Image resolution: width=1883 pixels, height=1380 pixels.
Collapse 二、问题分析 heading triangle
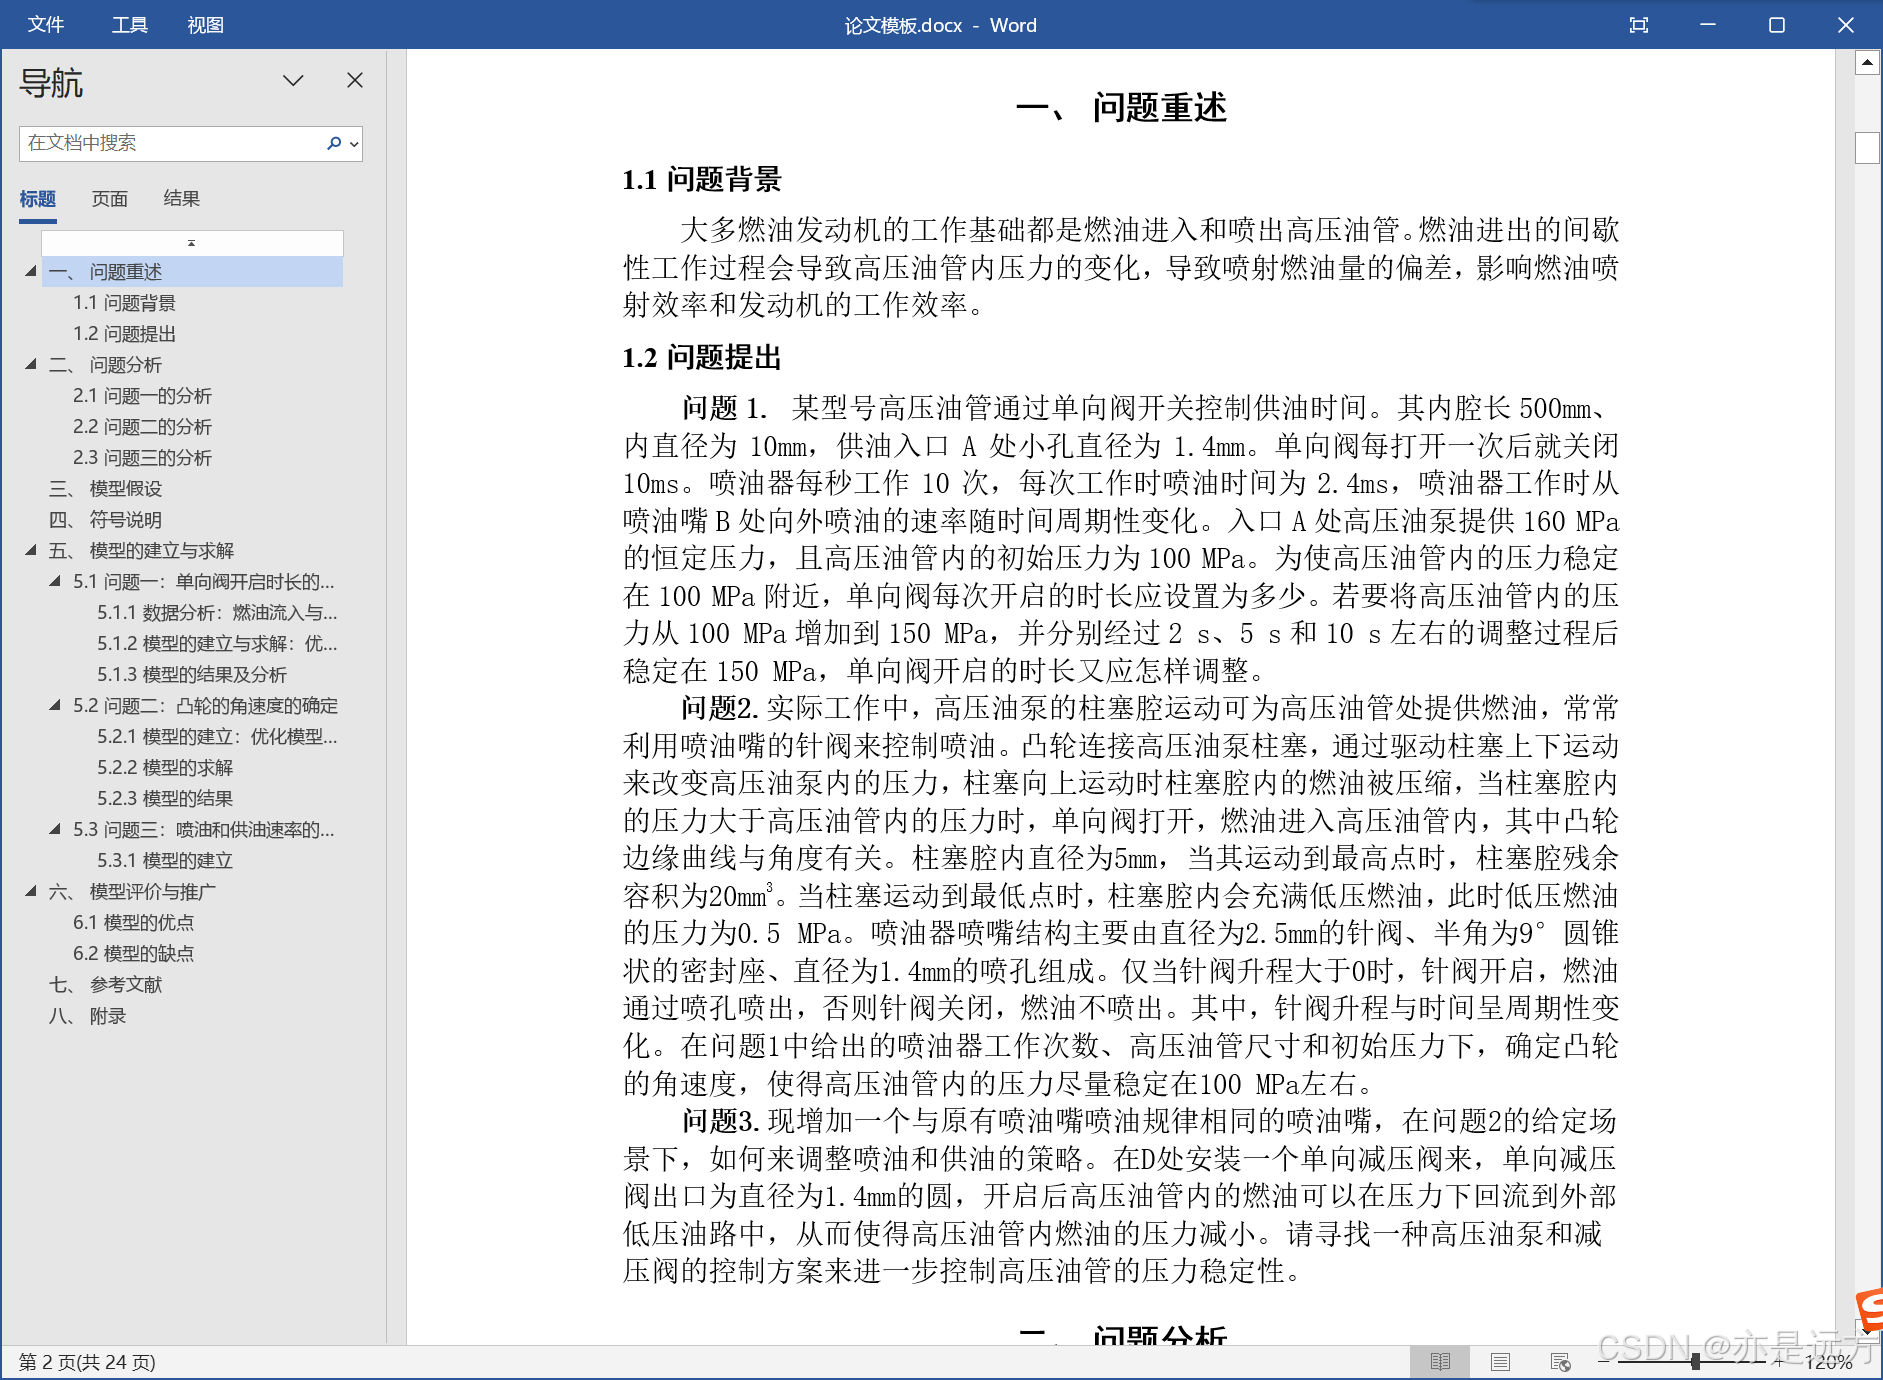31,364
